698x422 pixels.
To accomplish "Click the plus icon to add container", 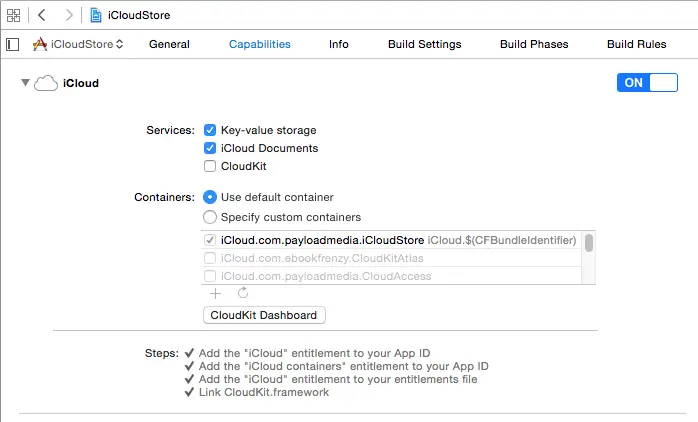I will pyautogui.click(x=214, y=293).
